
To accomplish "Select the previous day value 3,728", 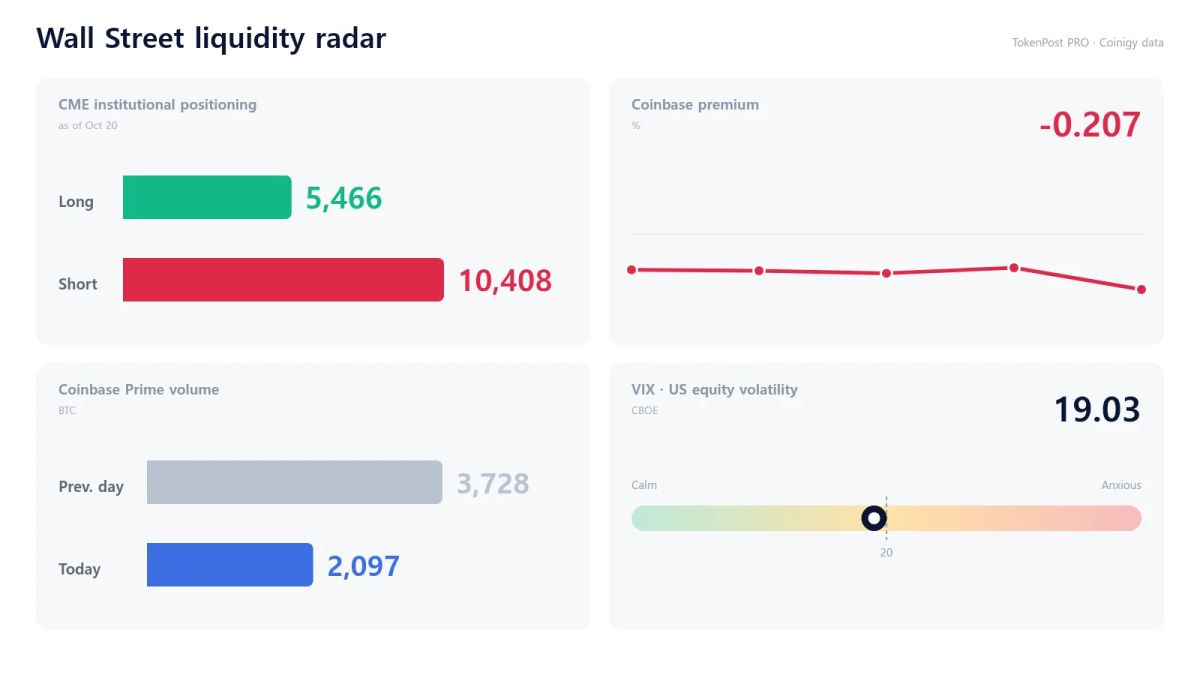I will pyautogui.click(x=493, y=484).
